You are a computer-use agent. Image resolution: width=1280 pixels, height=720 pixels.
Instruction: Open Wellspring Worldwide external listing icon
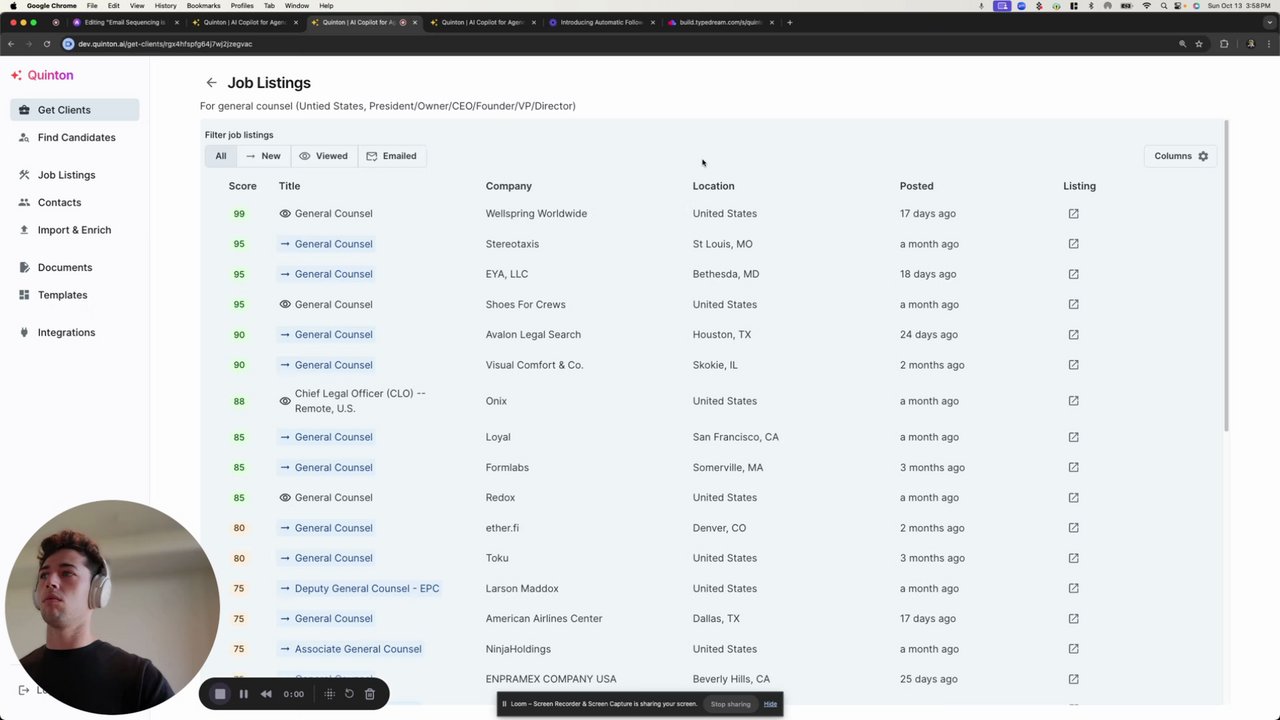[1073, 213]
